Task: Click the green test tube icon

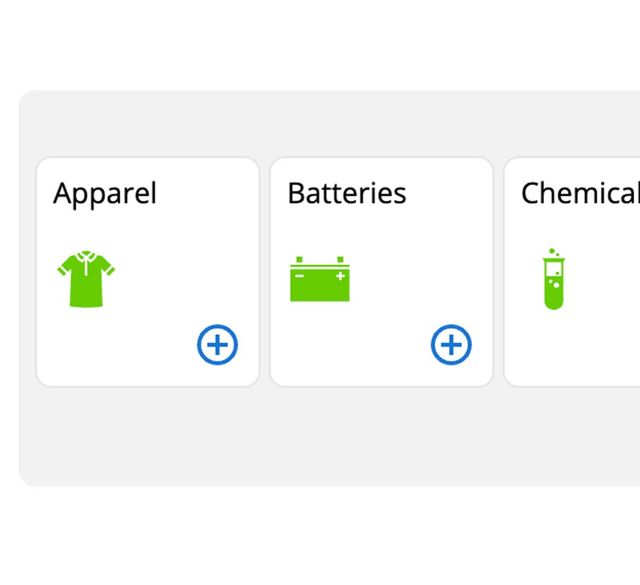Action: pyautogui.click(x=553, y=279)
